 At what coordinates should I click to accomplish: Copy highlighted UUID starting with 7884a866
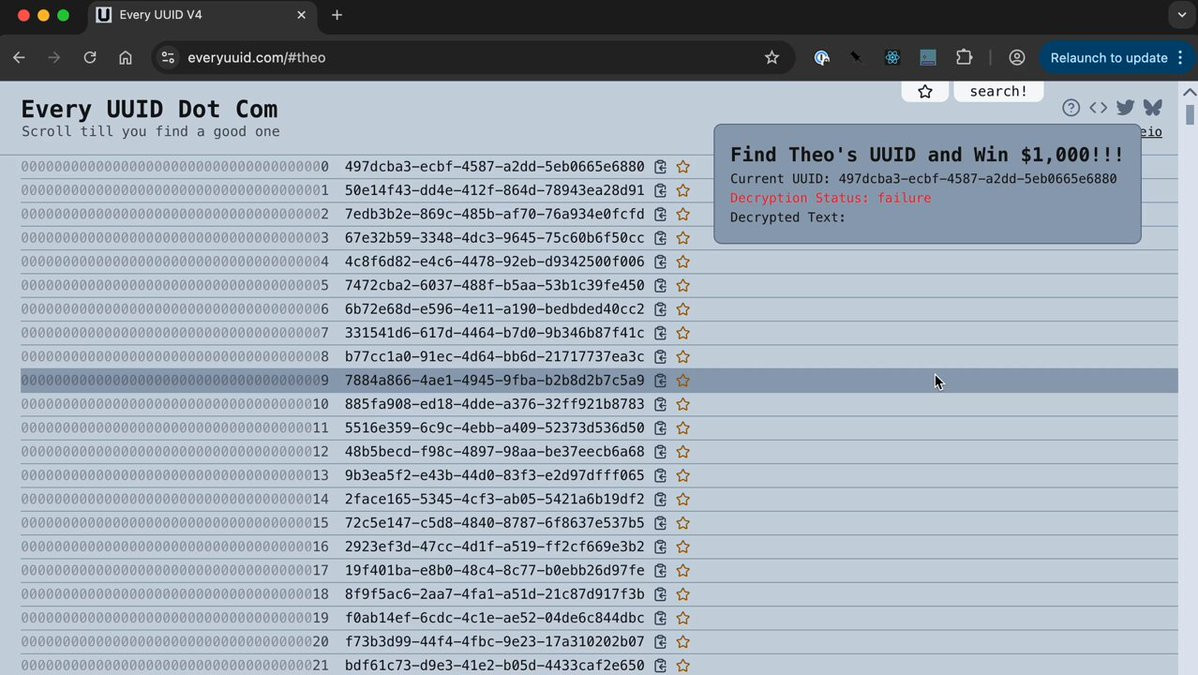tap(660, 380)
